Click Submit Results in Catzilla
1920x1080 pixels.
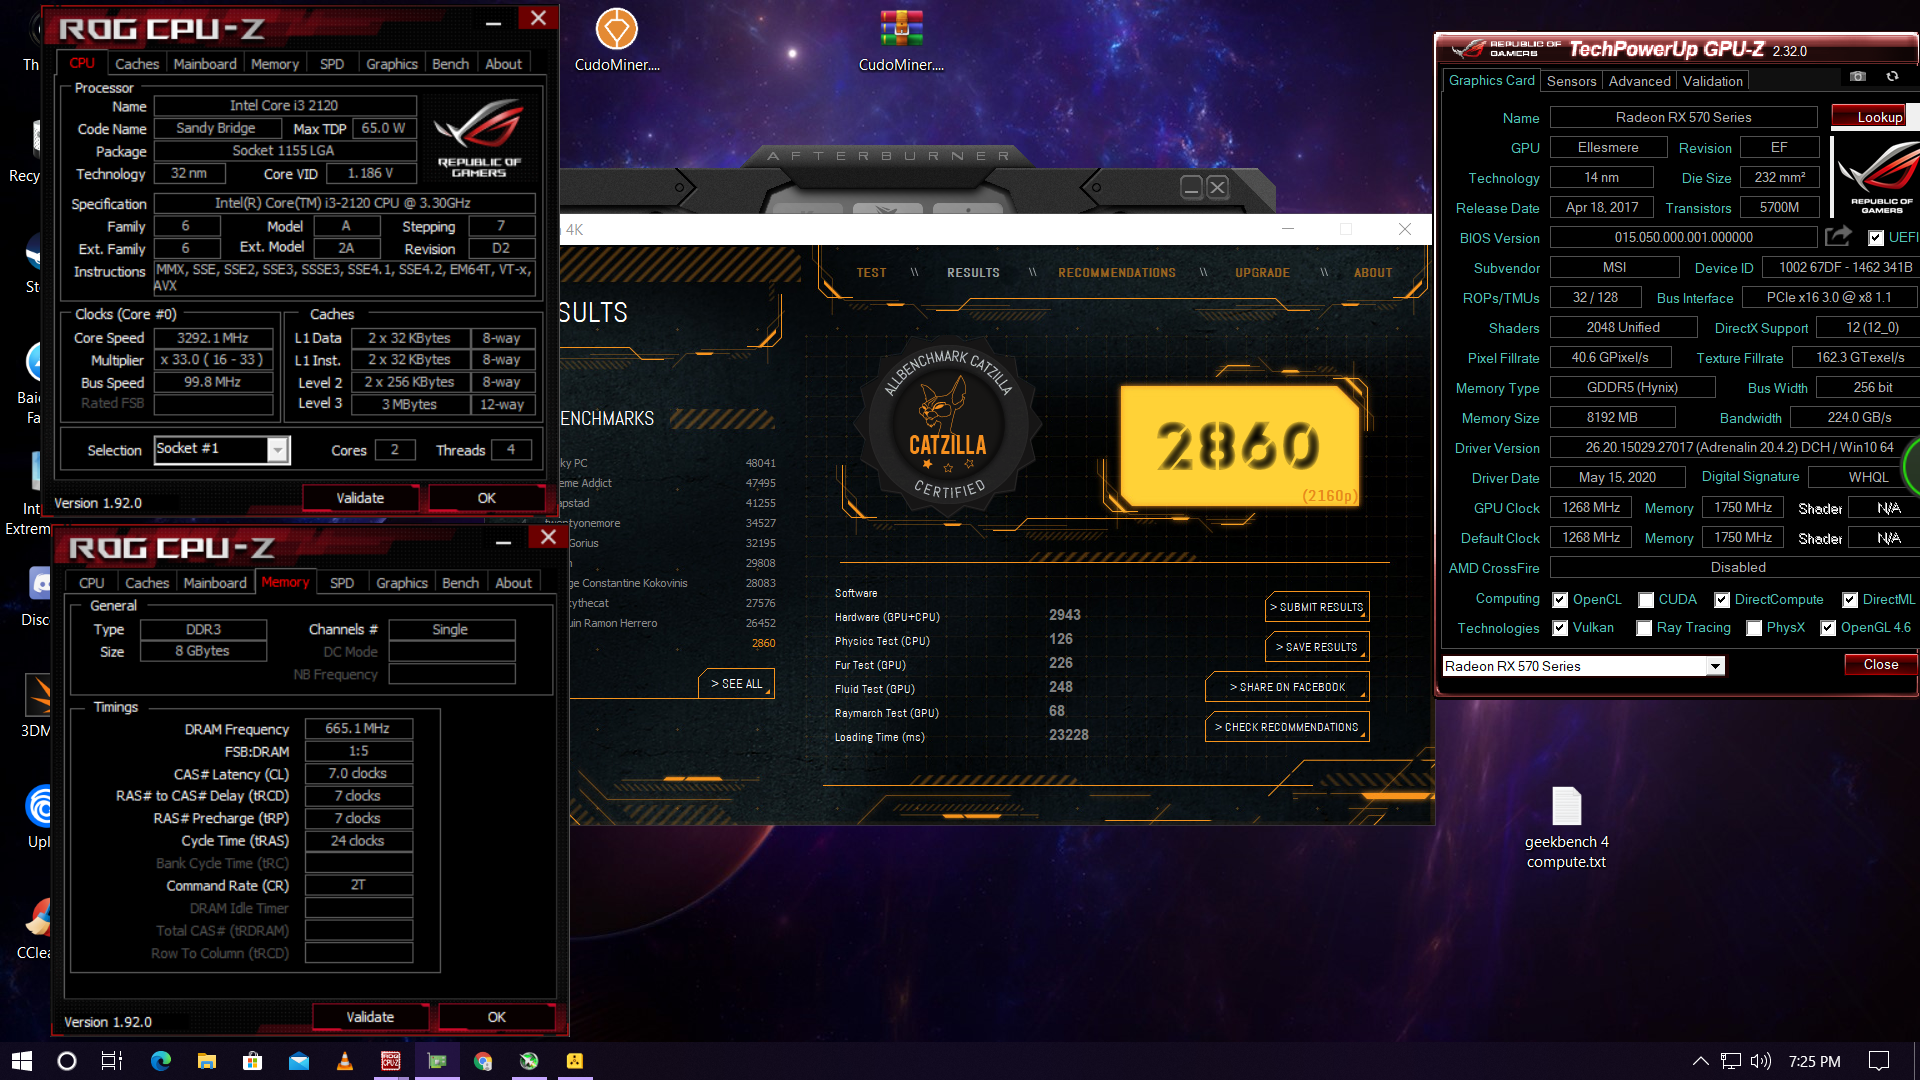(x=1317, y=607)
